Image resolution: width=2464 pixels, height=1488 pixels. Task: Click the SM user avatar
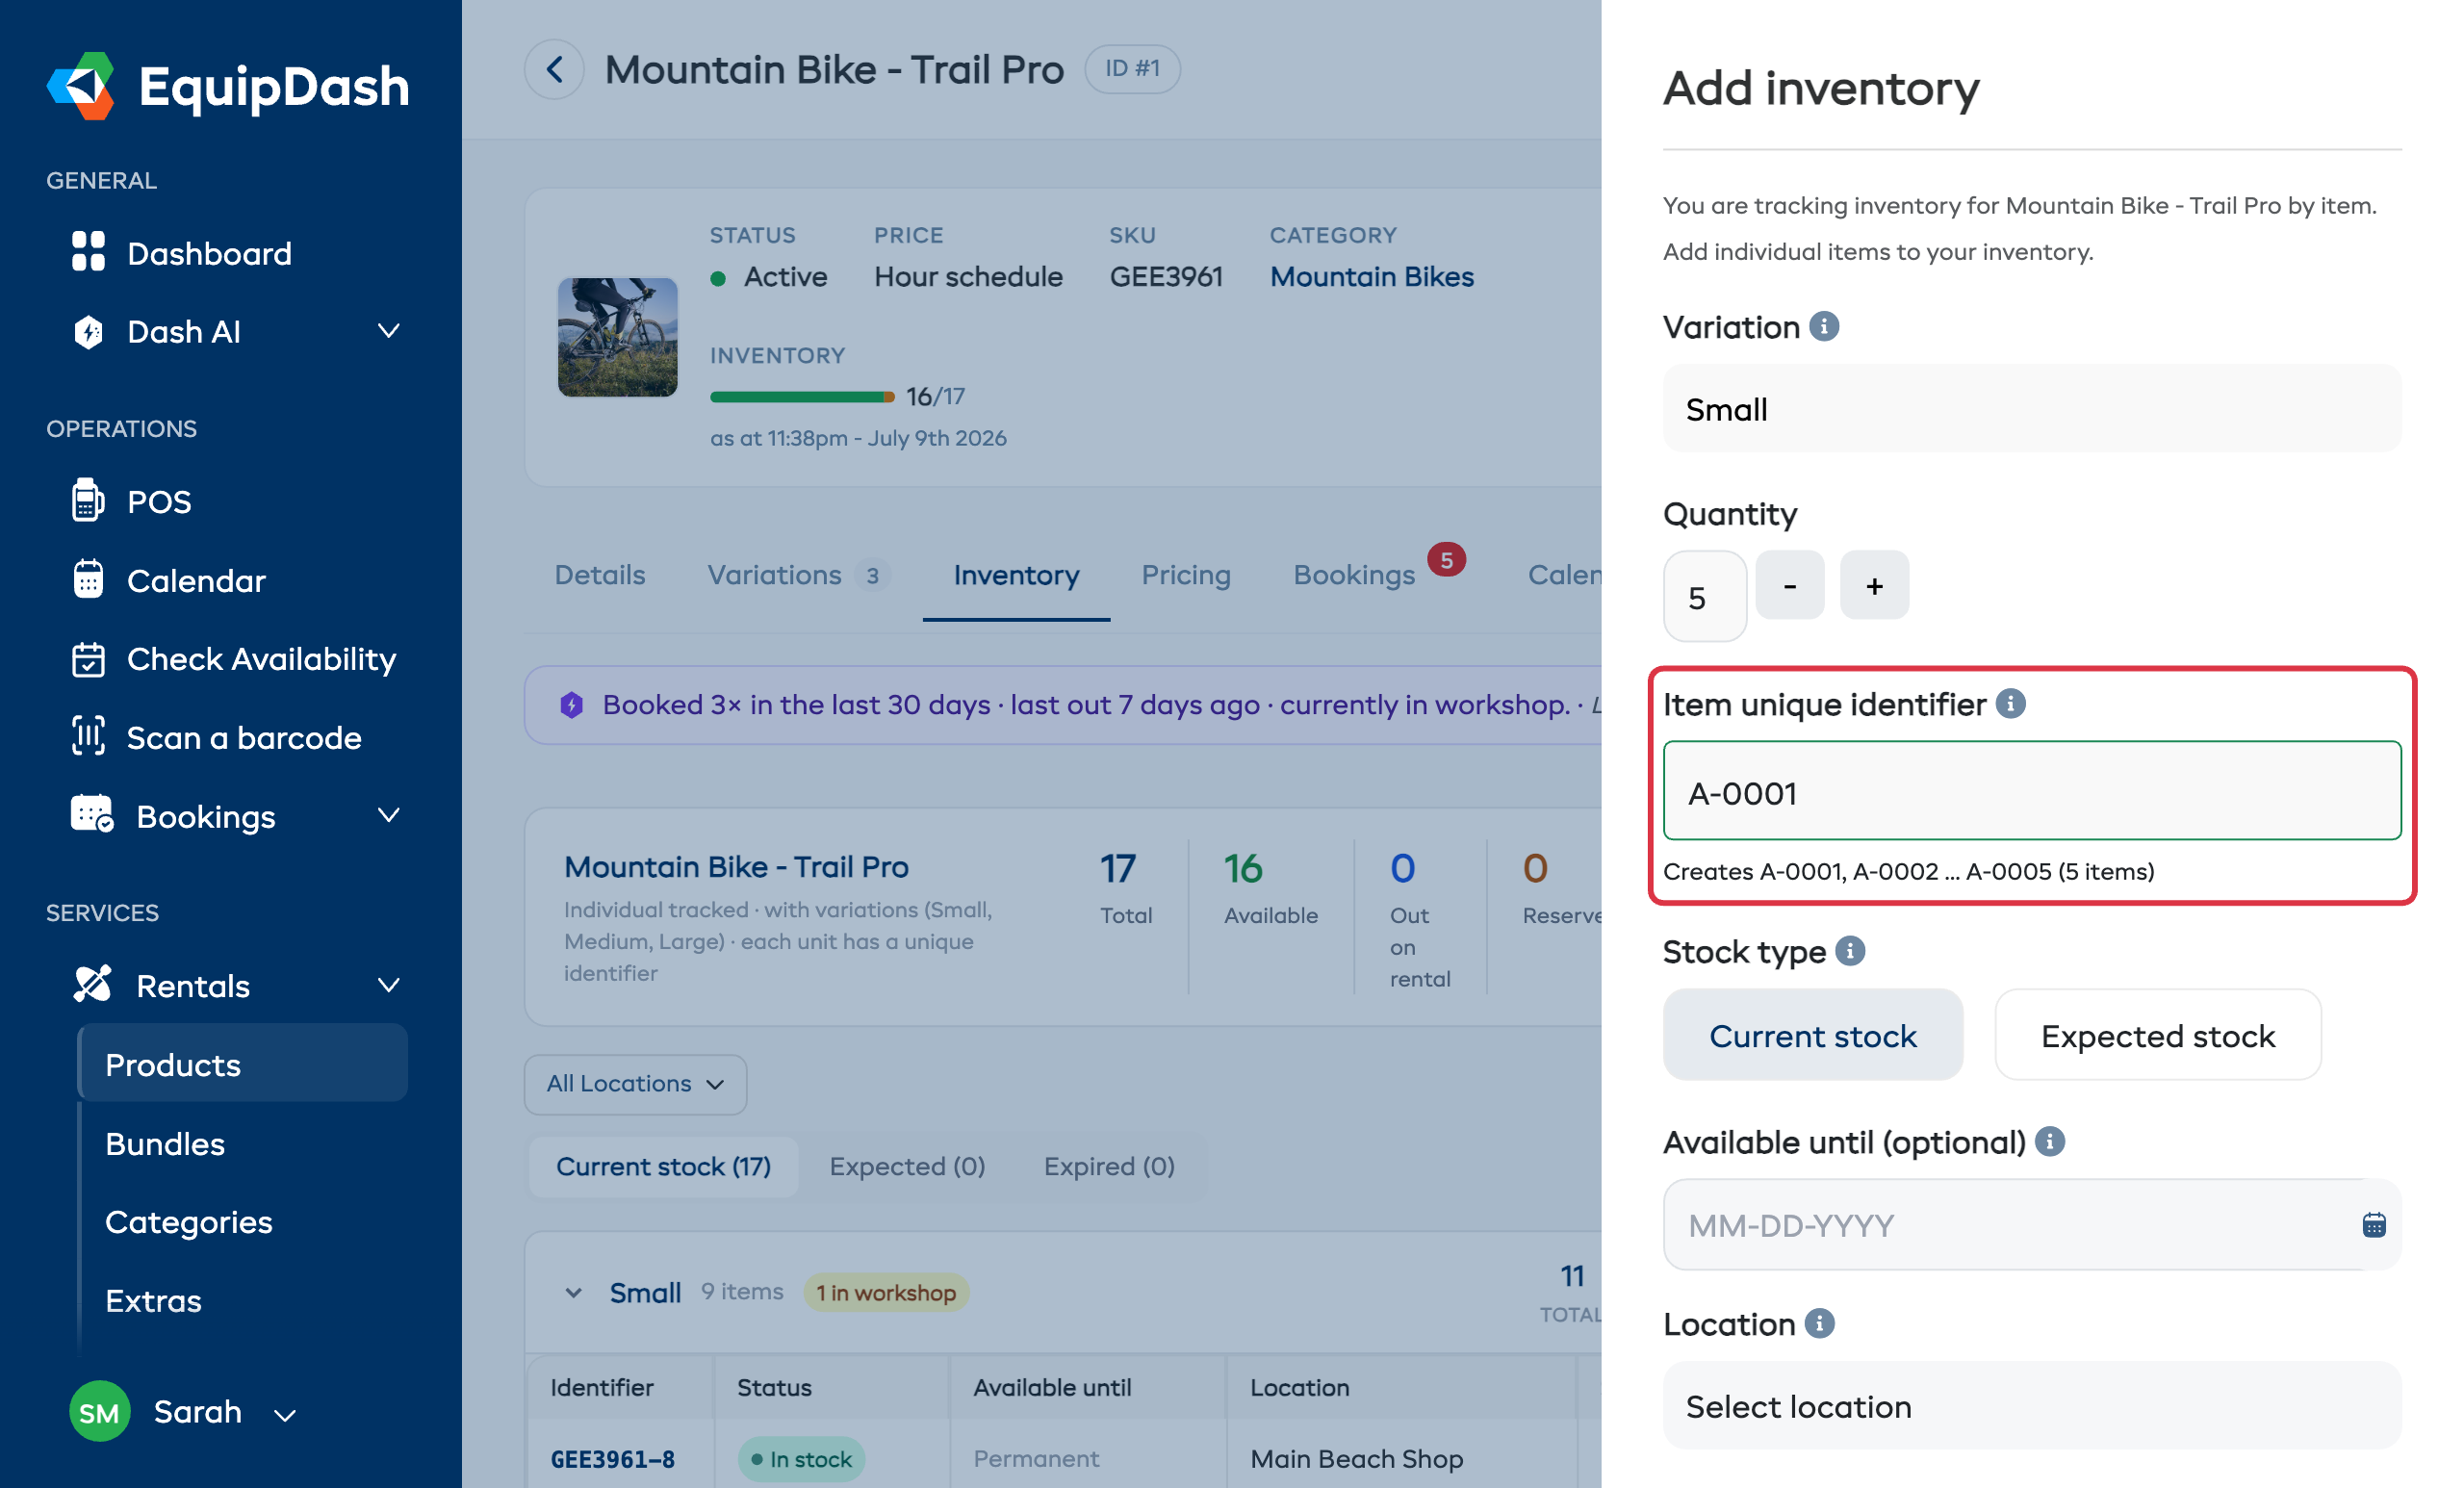tap(99, 1411)
